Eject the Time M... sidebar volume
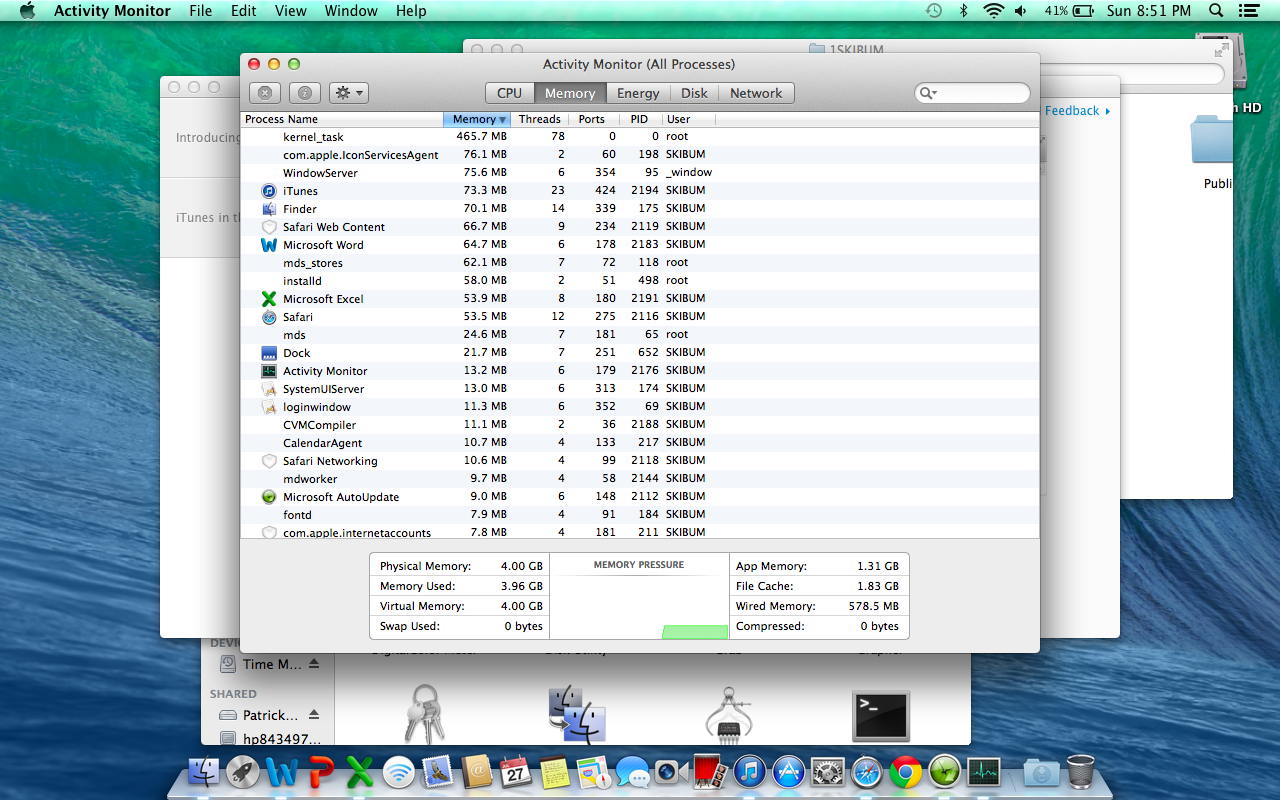This screenshot has height=800, width=1280. coord(314,664)
